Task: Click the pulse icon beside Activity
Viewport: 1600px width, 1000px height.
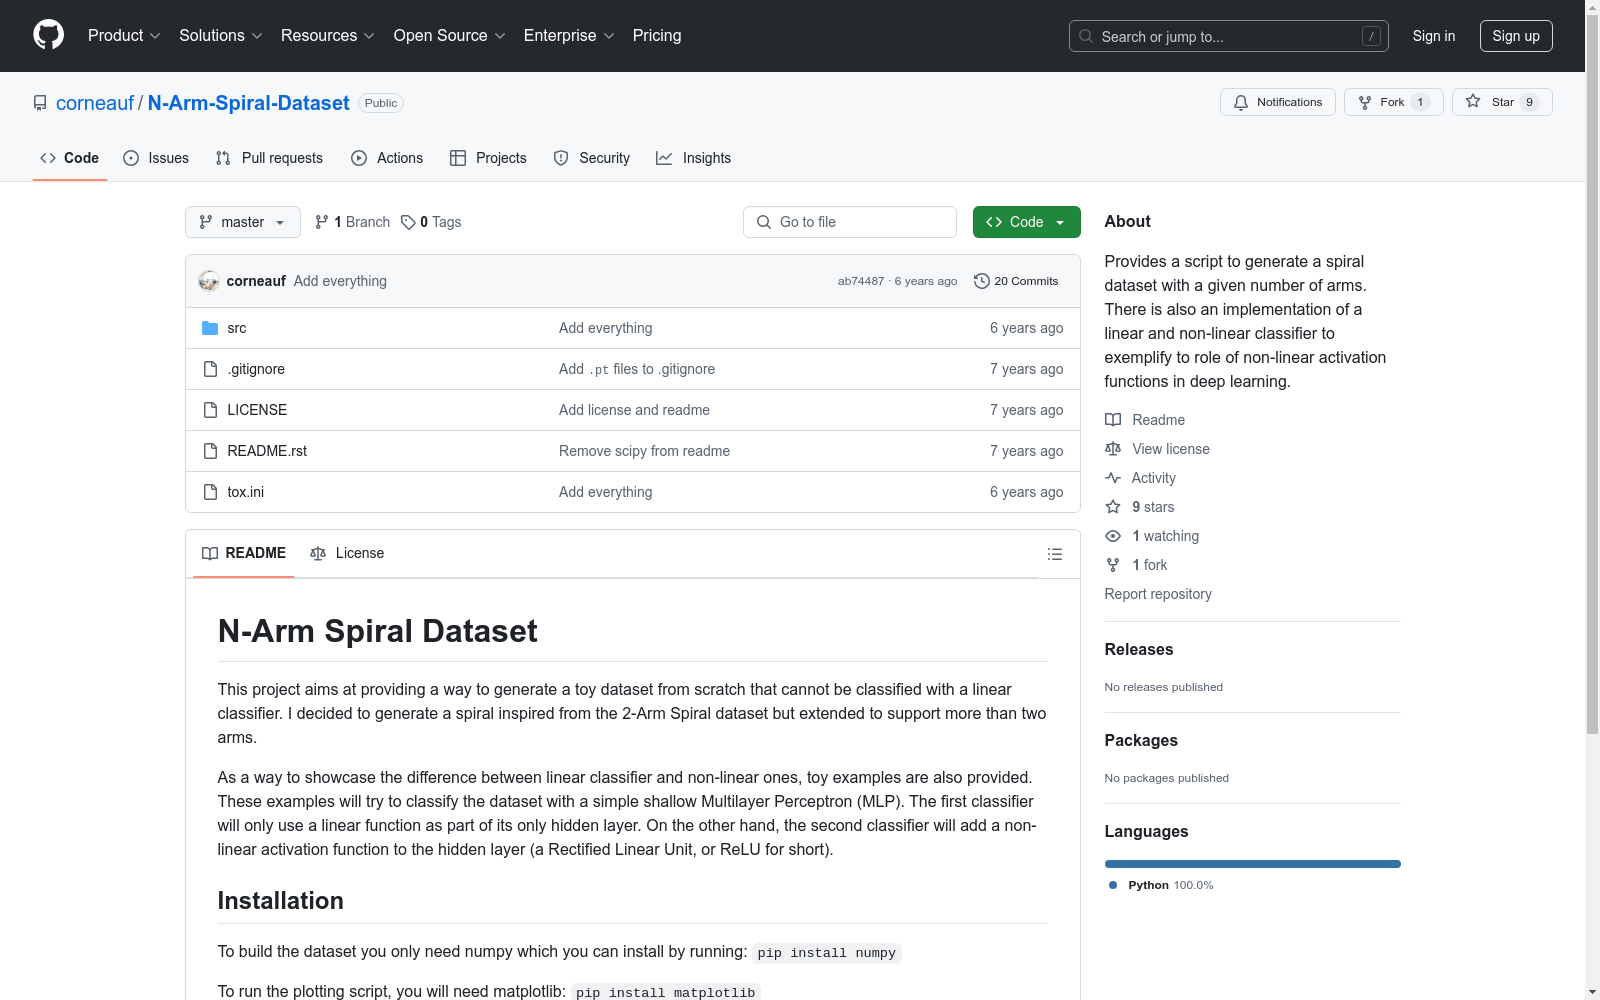Action: 1113,478
